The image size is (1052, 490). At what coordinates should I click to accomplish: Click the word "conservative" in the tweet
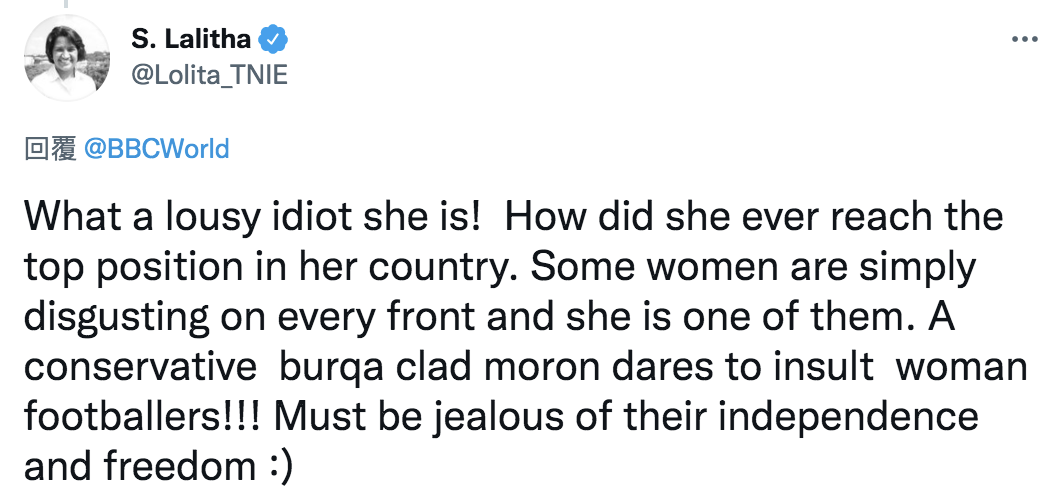(140, 368)
